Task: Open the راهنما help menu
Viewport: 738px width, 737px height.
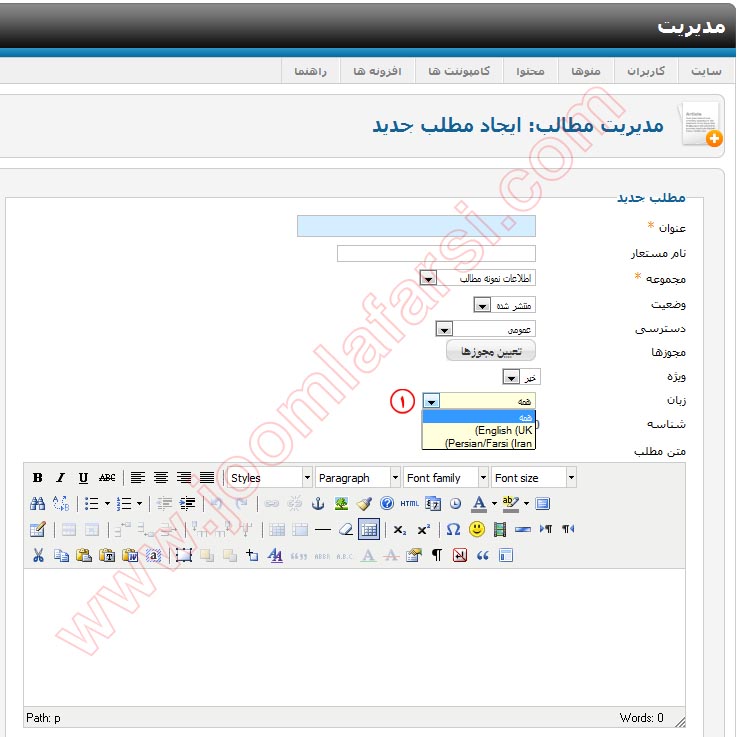Action: (x=311, y=71)
